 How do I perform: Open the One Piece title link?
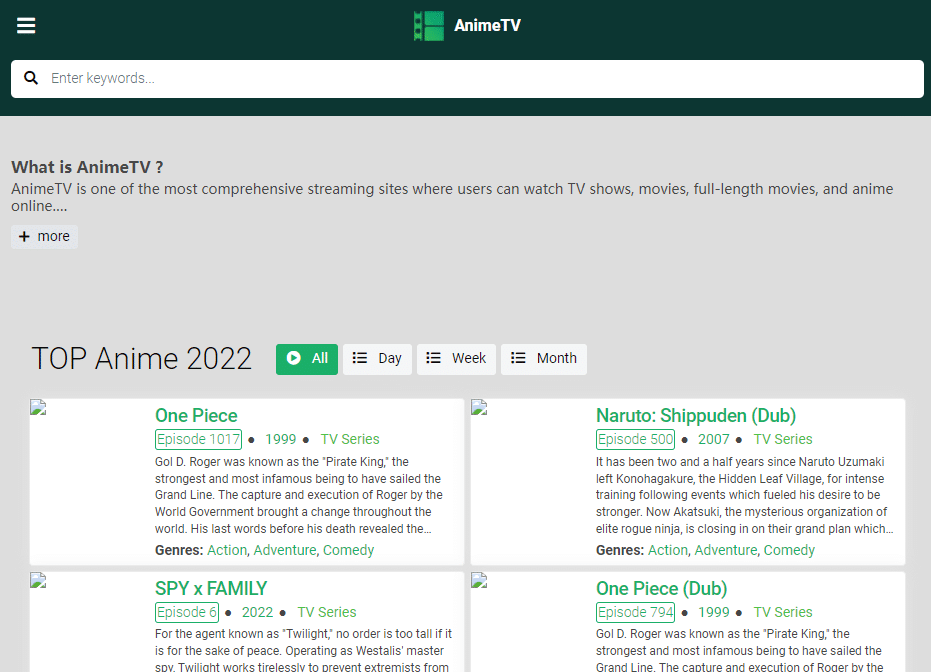click(x=196, y=416)
